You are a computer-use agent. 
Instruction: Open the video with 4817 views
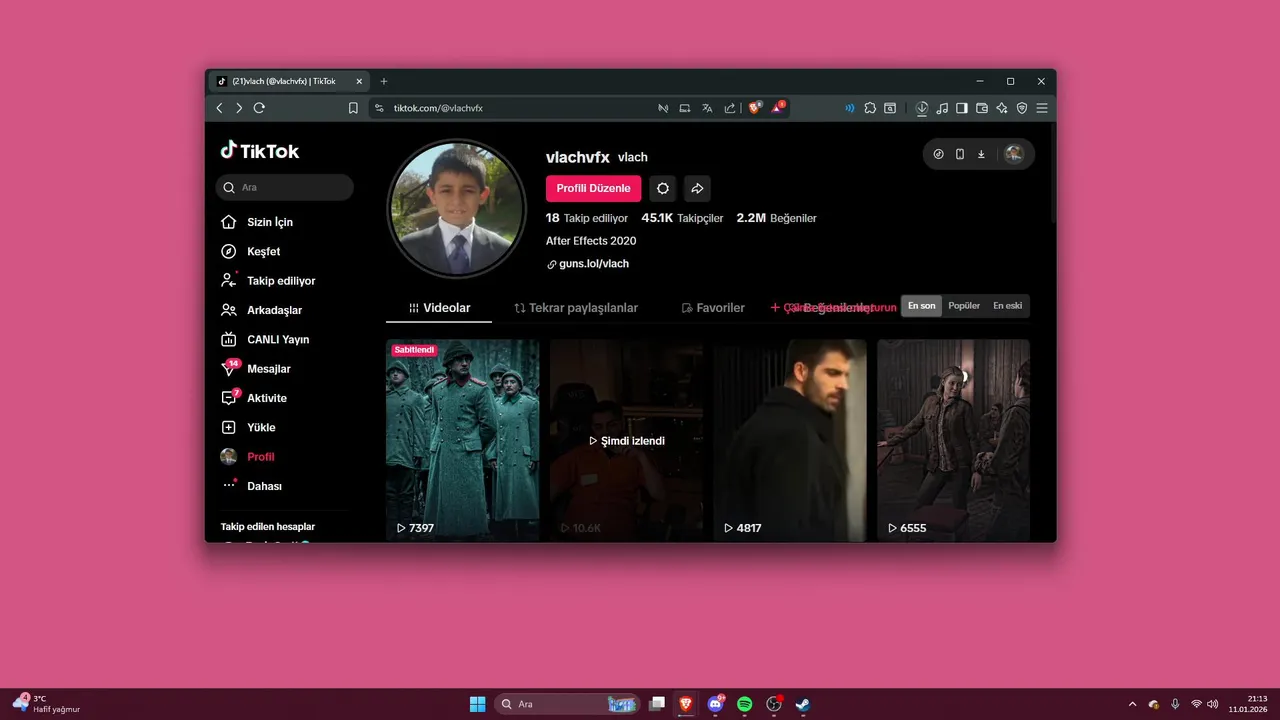(790, 440)
